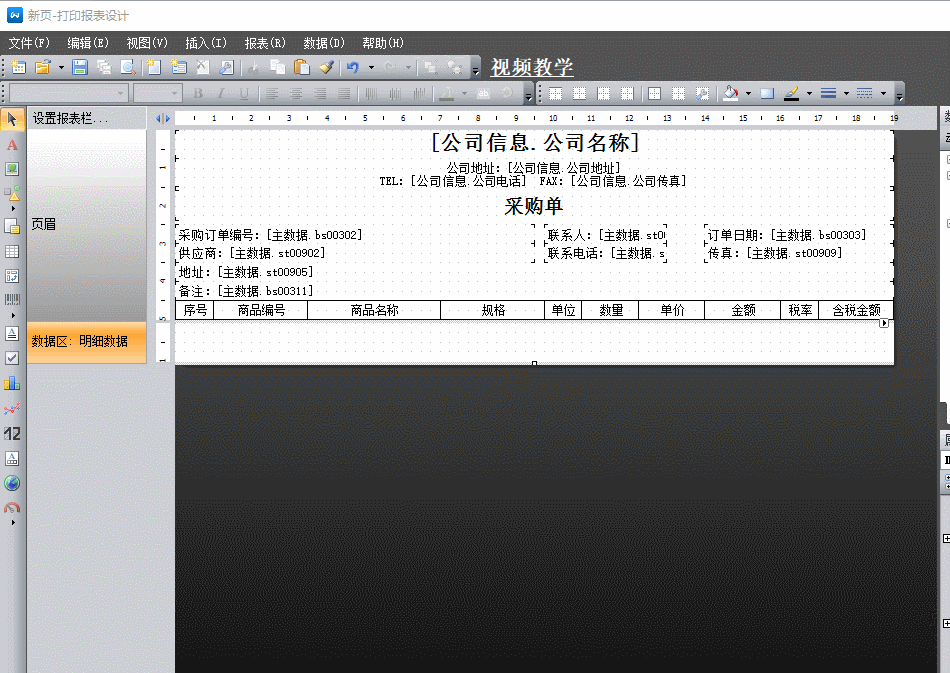Click the fill color paint bucket
950x673 pixels.
(x=731, y=94)
